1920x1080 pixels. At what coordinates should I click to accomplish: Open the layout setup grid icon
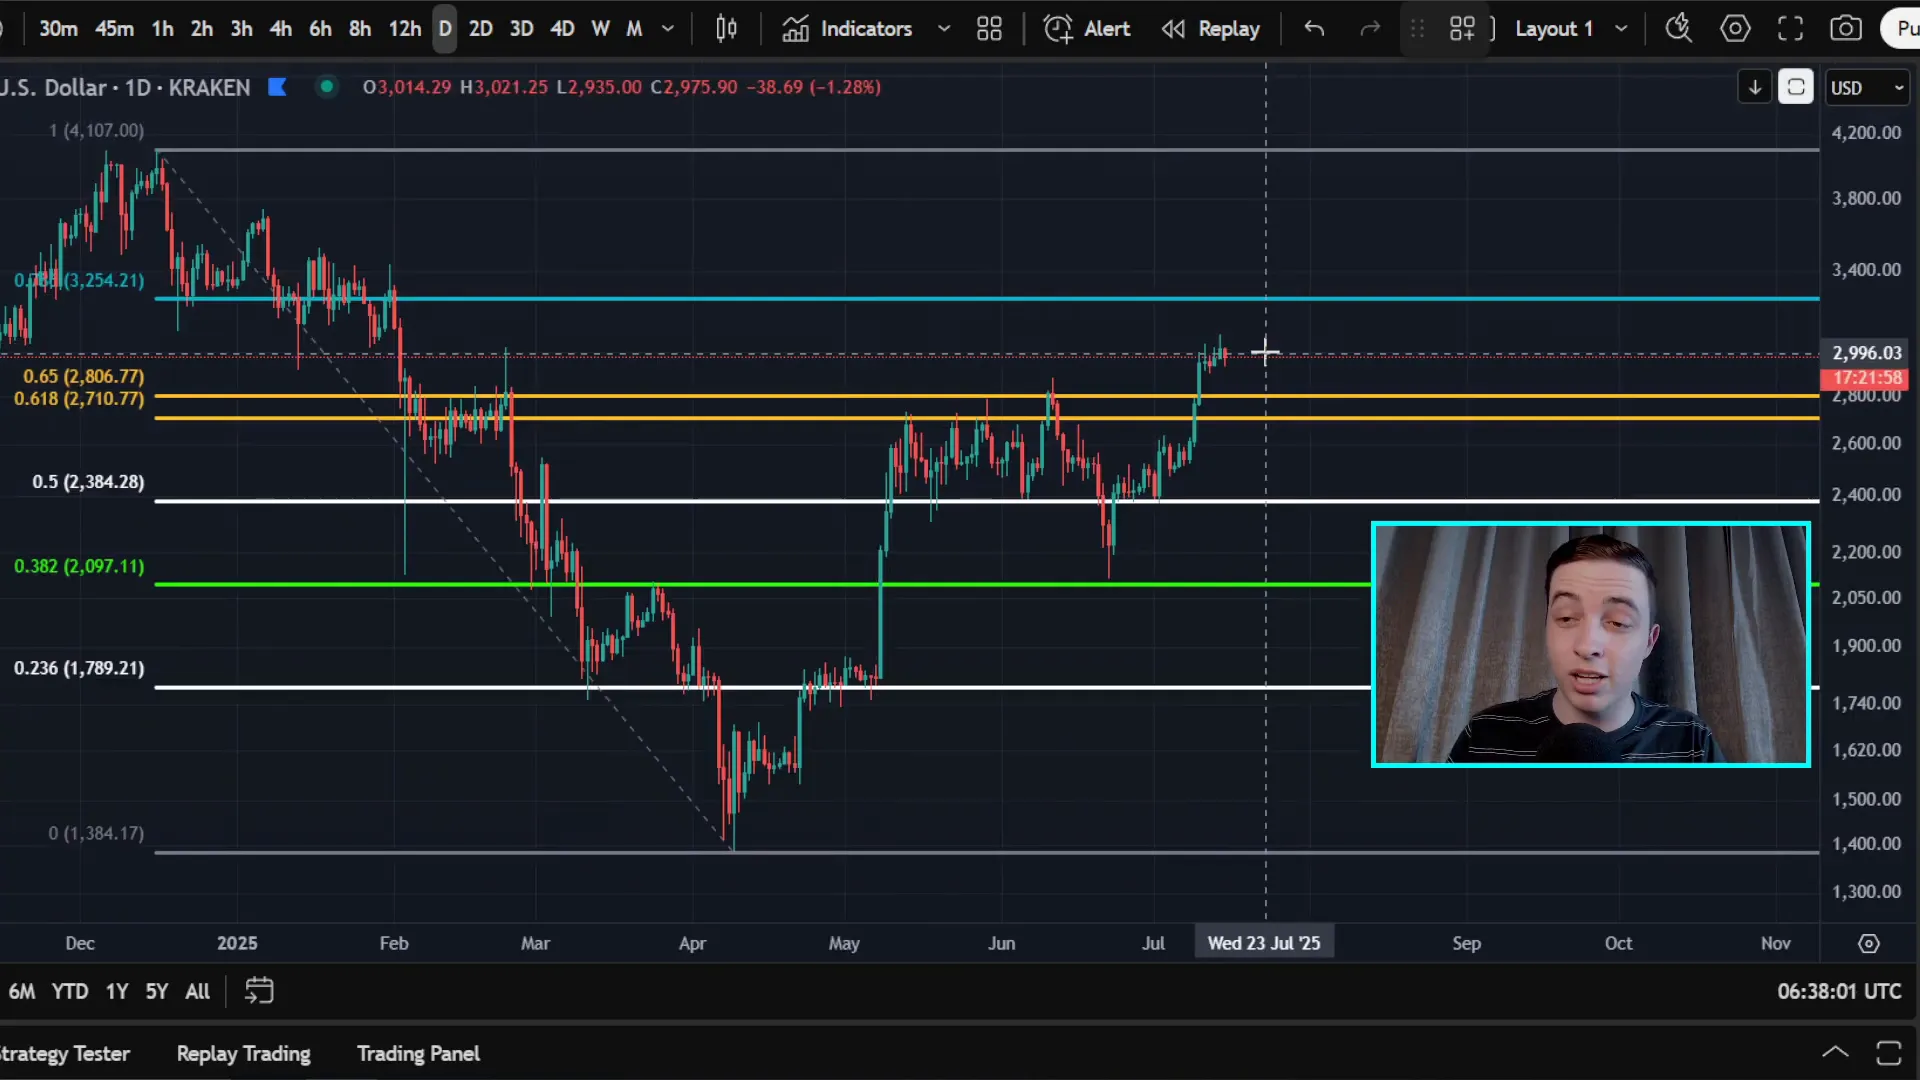pos(1462,28)
